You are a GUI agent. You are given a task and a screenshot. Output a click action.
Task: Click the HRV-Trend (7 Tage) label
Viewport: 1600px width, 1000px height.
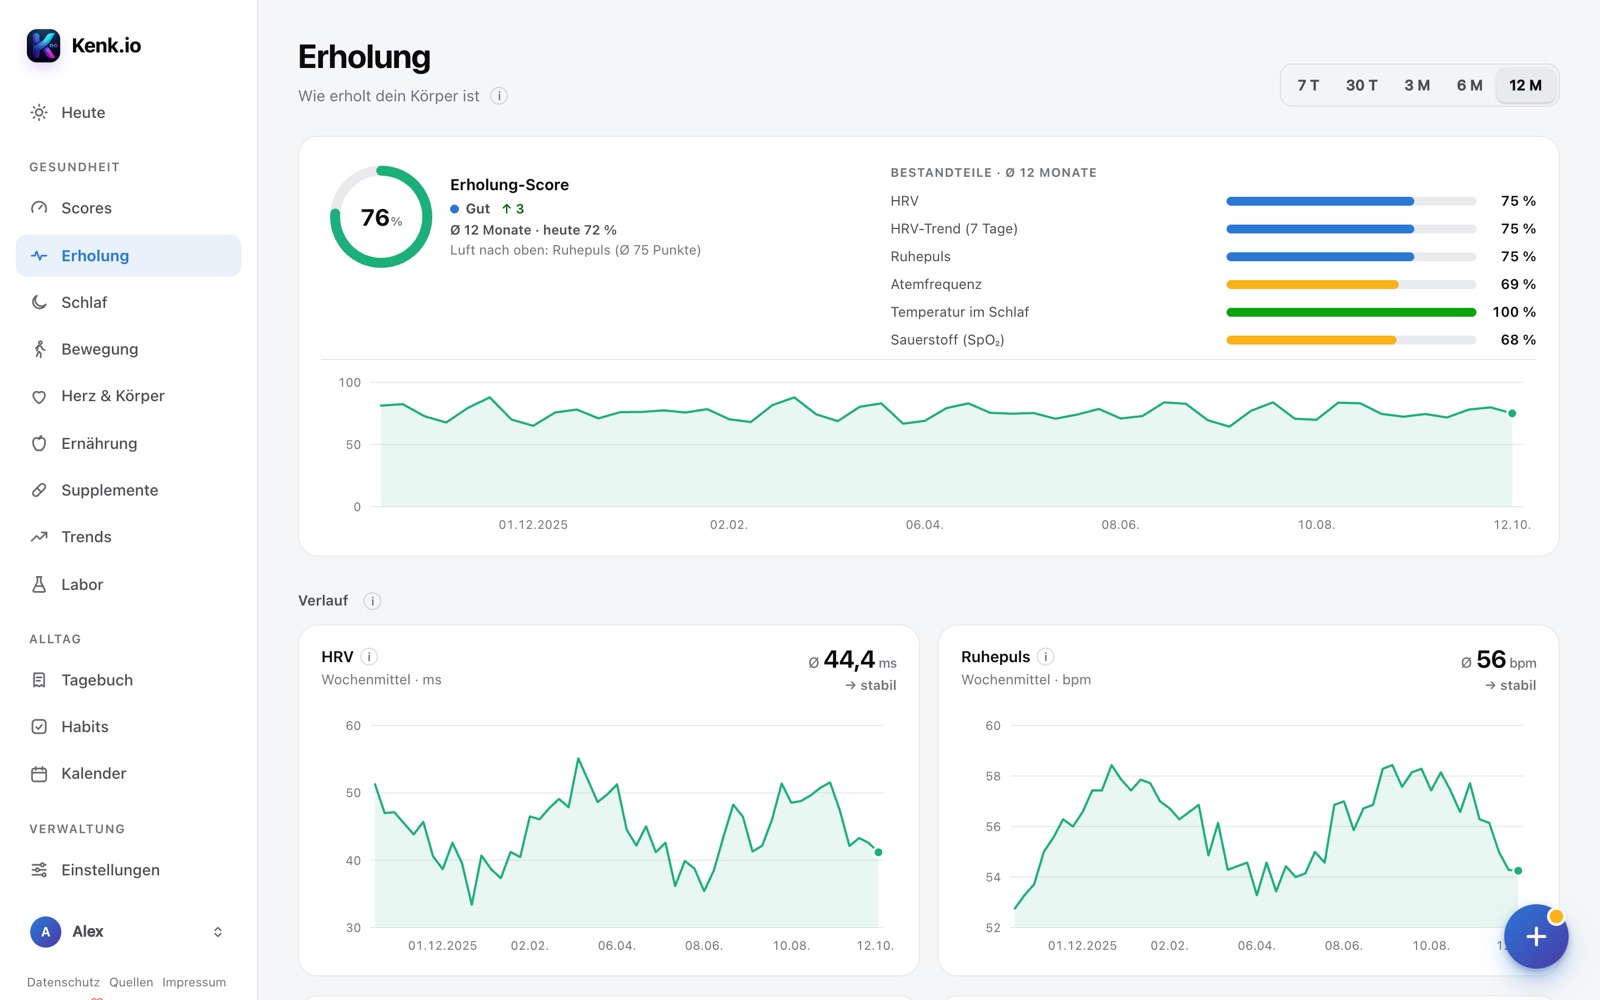[954, 229]
